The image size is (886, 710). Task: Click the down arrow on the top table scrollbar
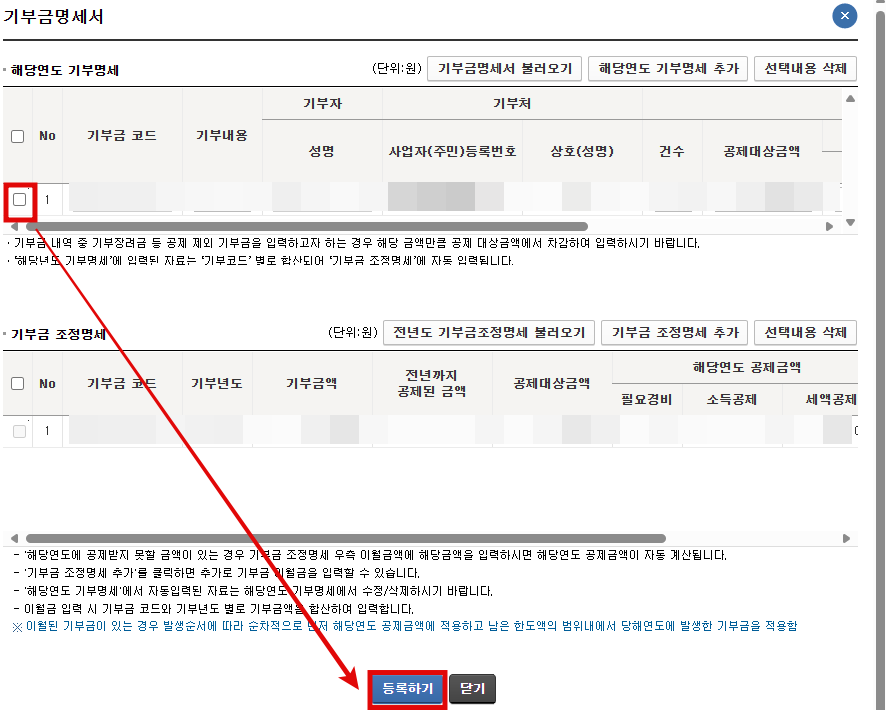point(850,220)
